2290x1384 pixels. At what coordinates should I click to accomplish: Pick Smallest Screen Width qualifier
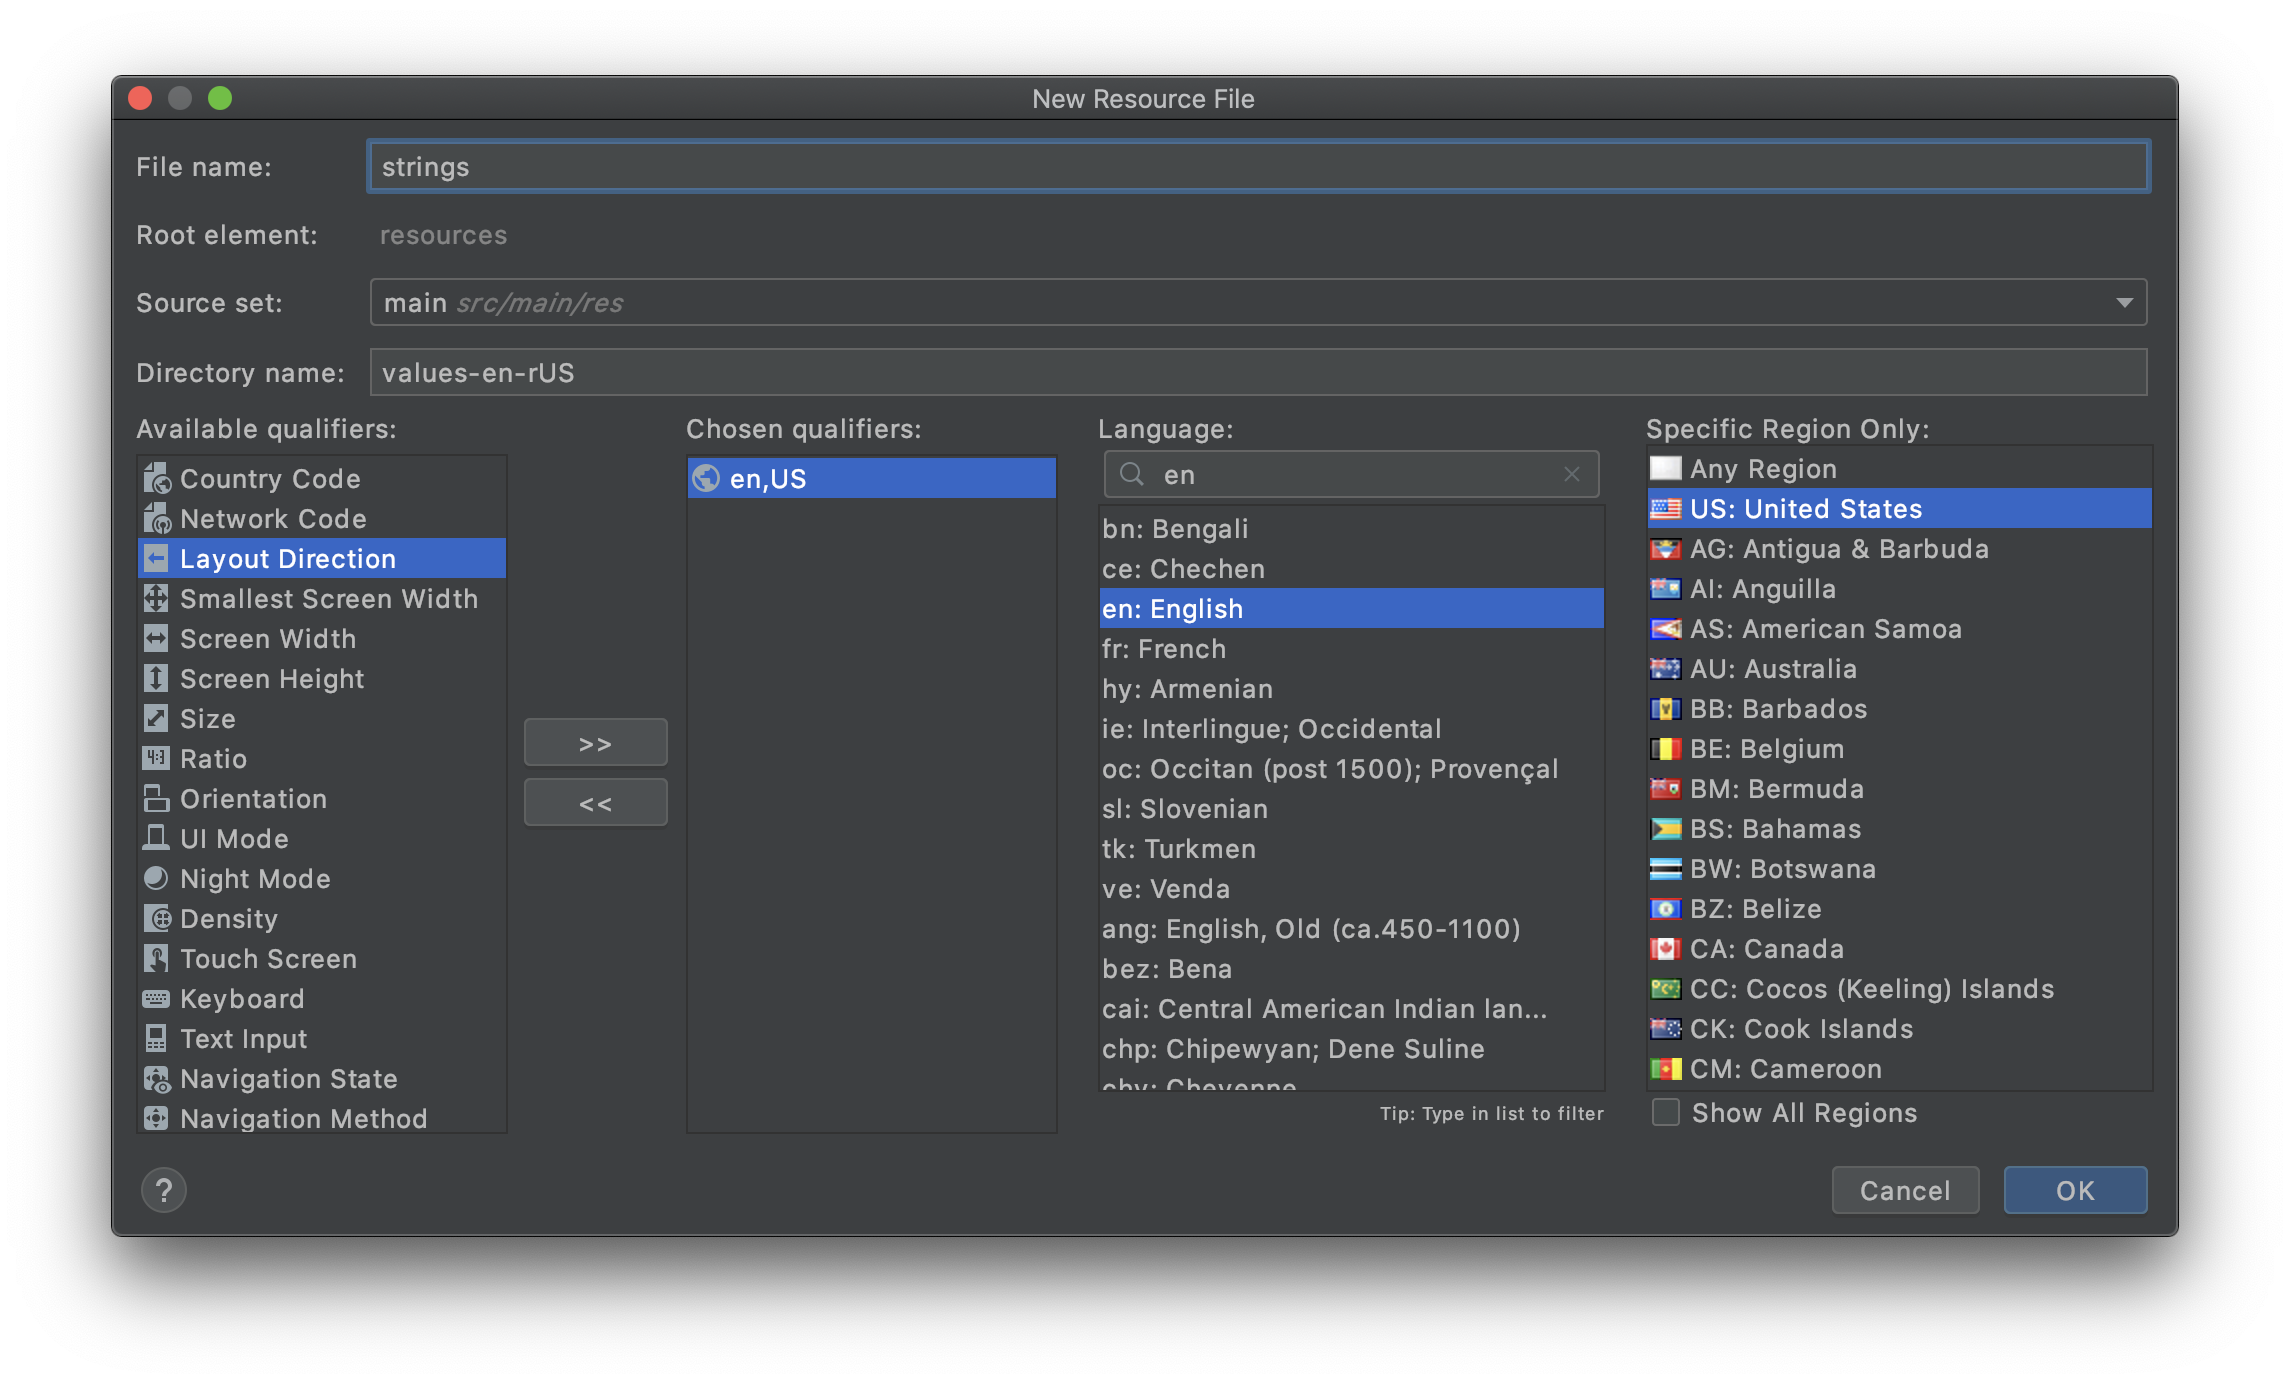coord(328,599)
